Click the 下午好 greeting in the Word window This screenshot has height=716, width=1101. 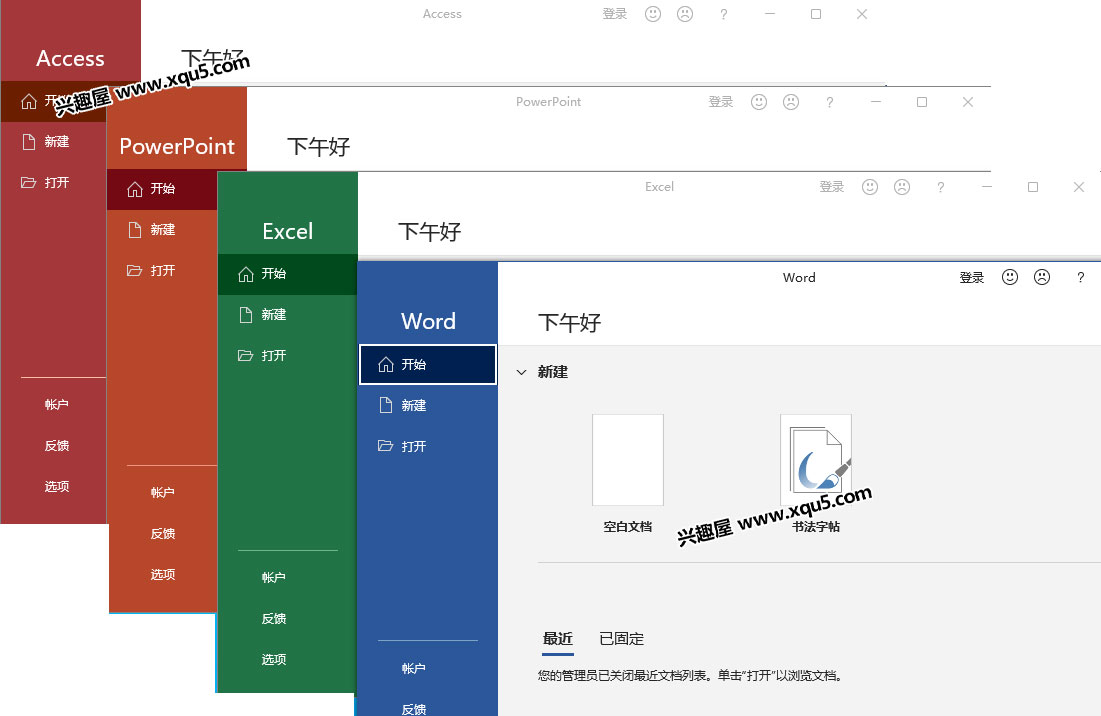click(x=569, y=323)
